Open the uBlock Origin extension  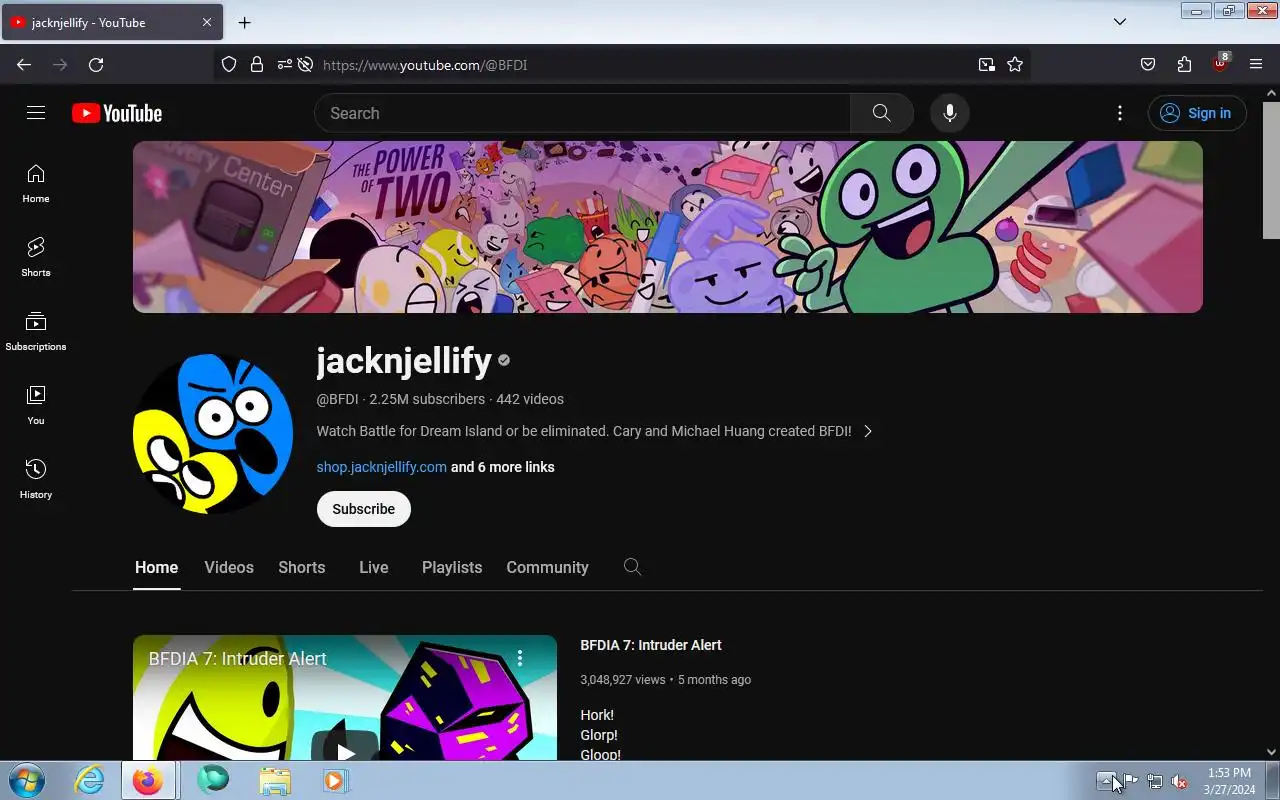tap(1220, 63)
